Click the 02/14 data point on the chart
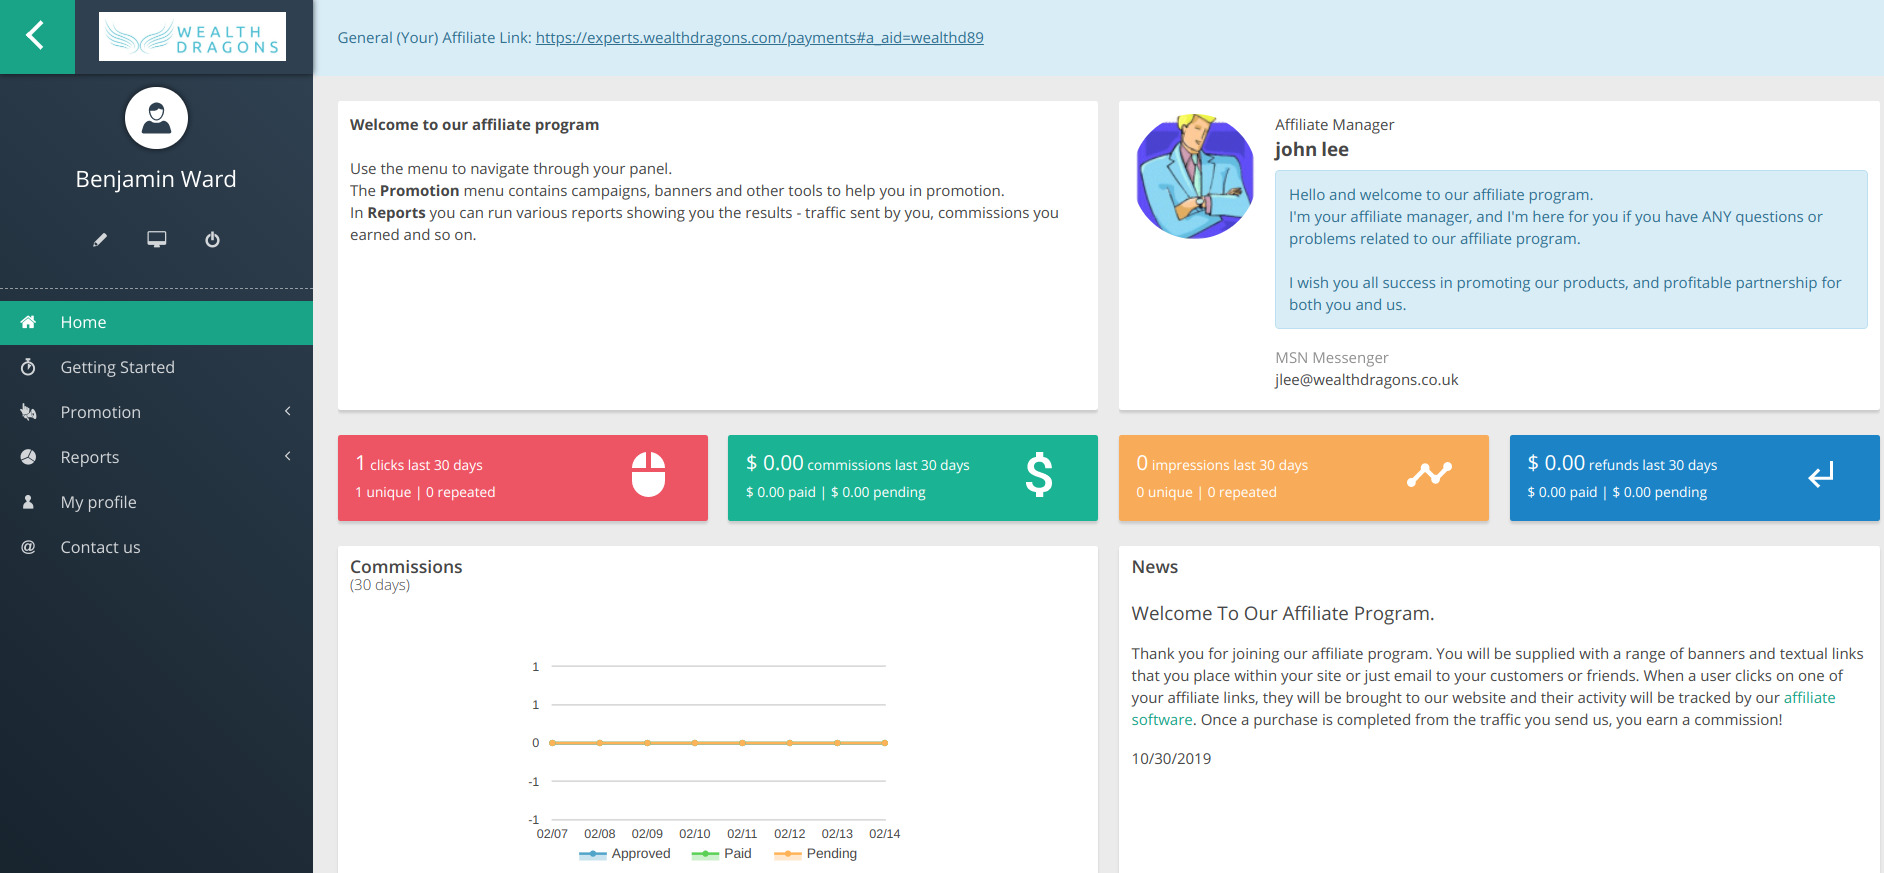1884x873 pixels. 885,743
